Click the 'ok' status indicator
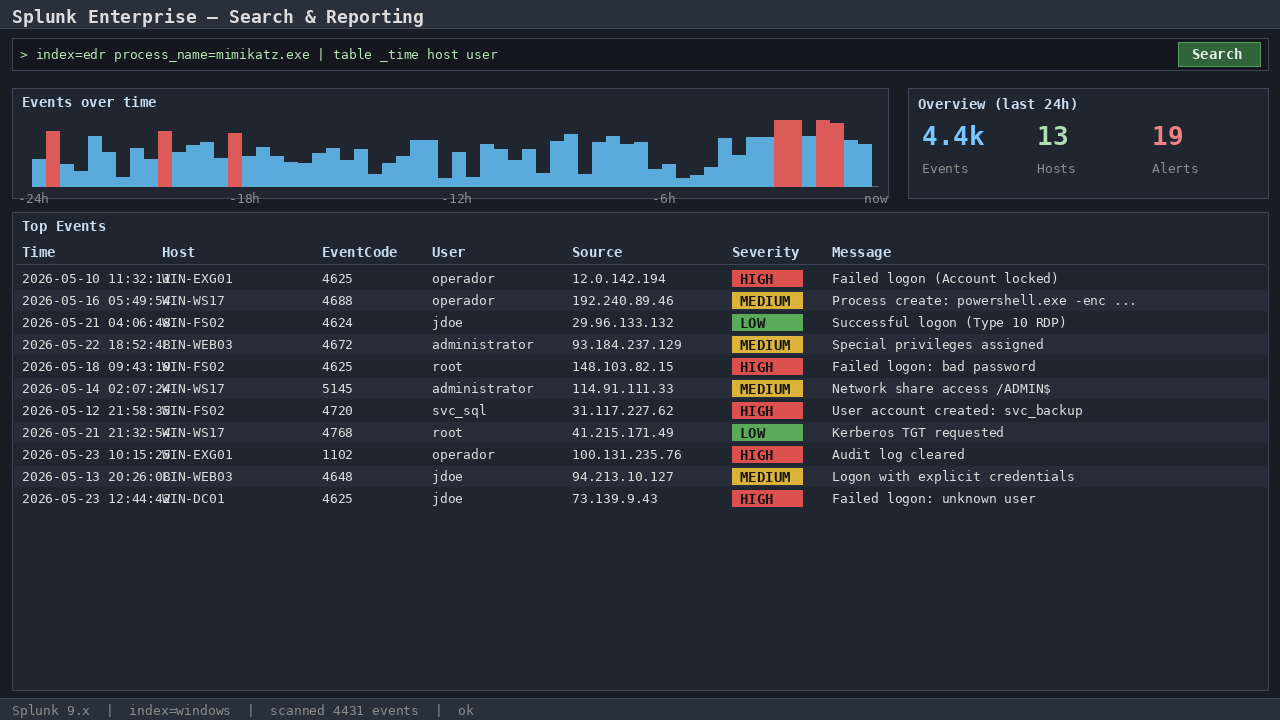 [466, 711]
